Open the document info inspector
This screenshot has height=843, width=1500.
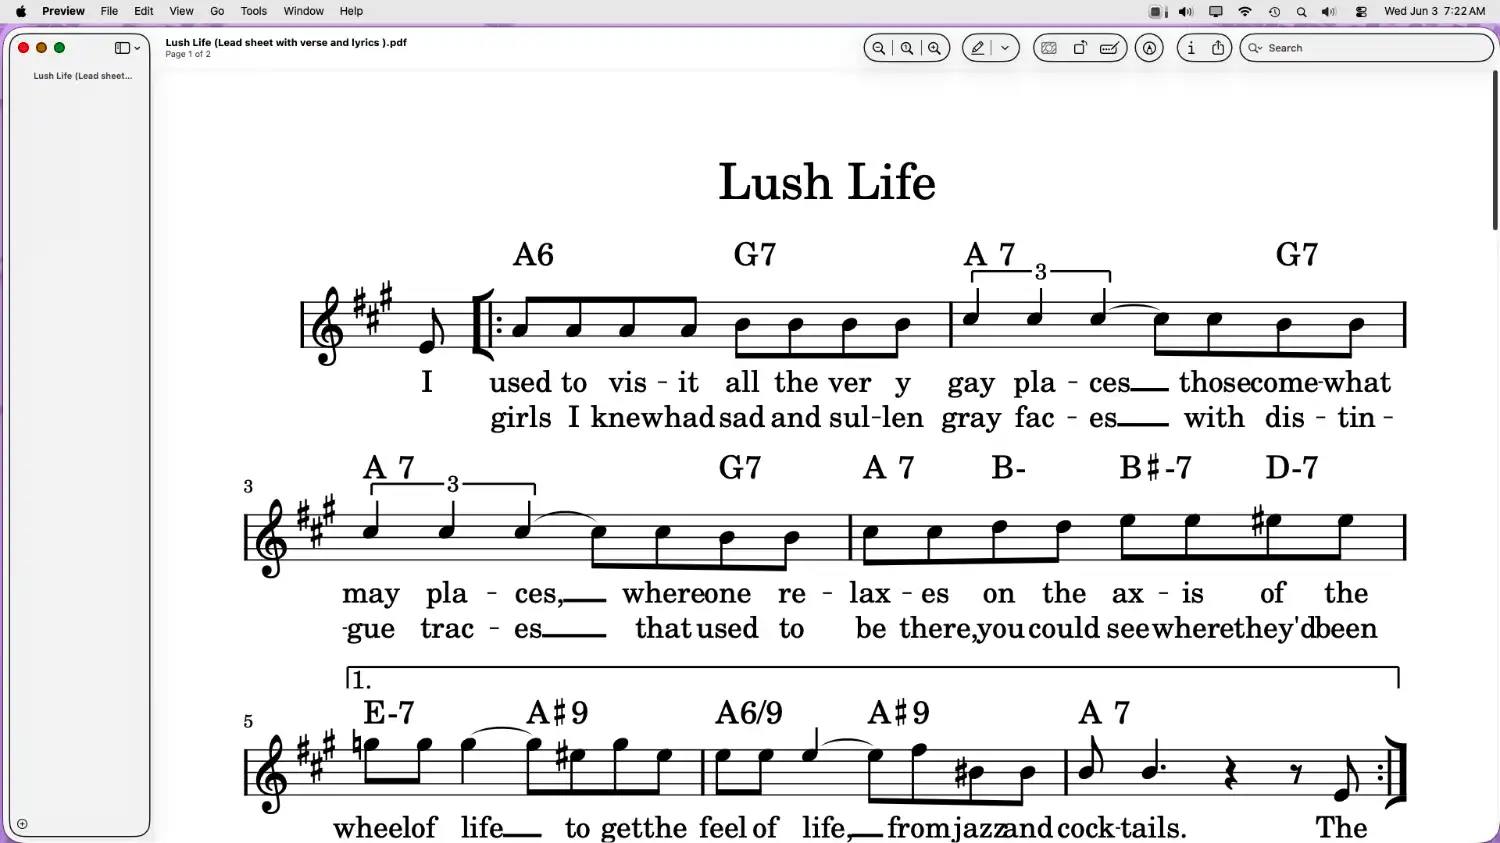click(1190, 48)
